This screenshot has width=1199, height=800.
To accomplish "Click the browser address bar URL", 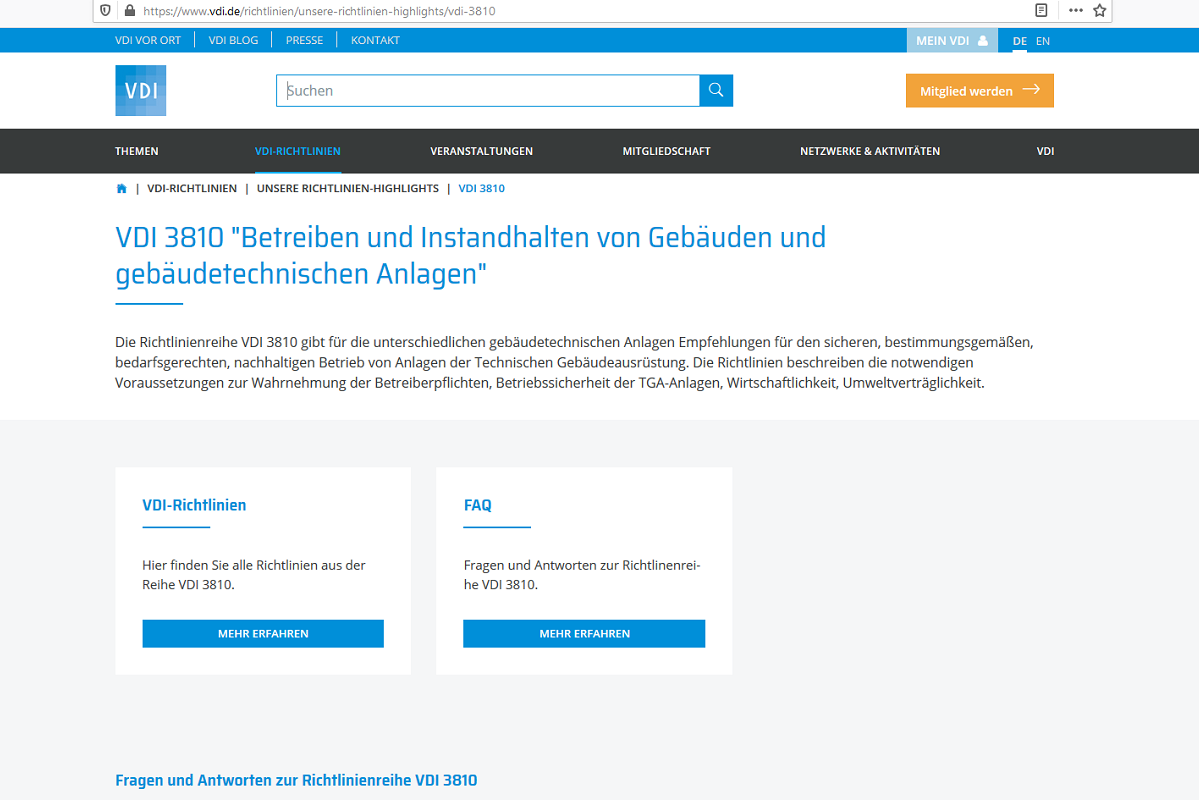I will [319, 11].
